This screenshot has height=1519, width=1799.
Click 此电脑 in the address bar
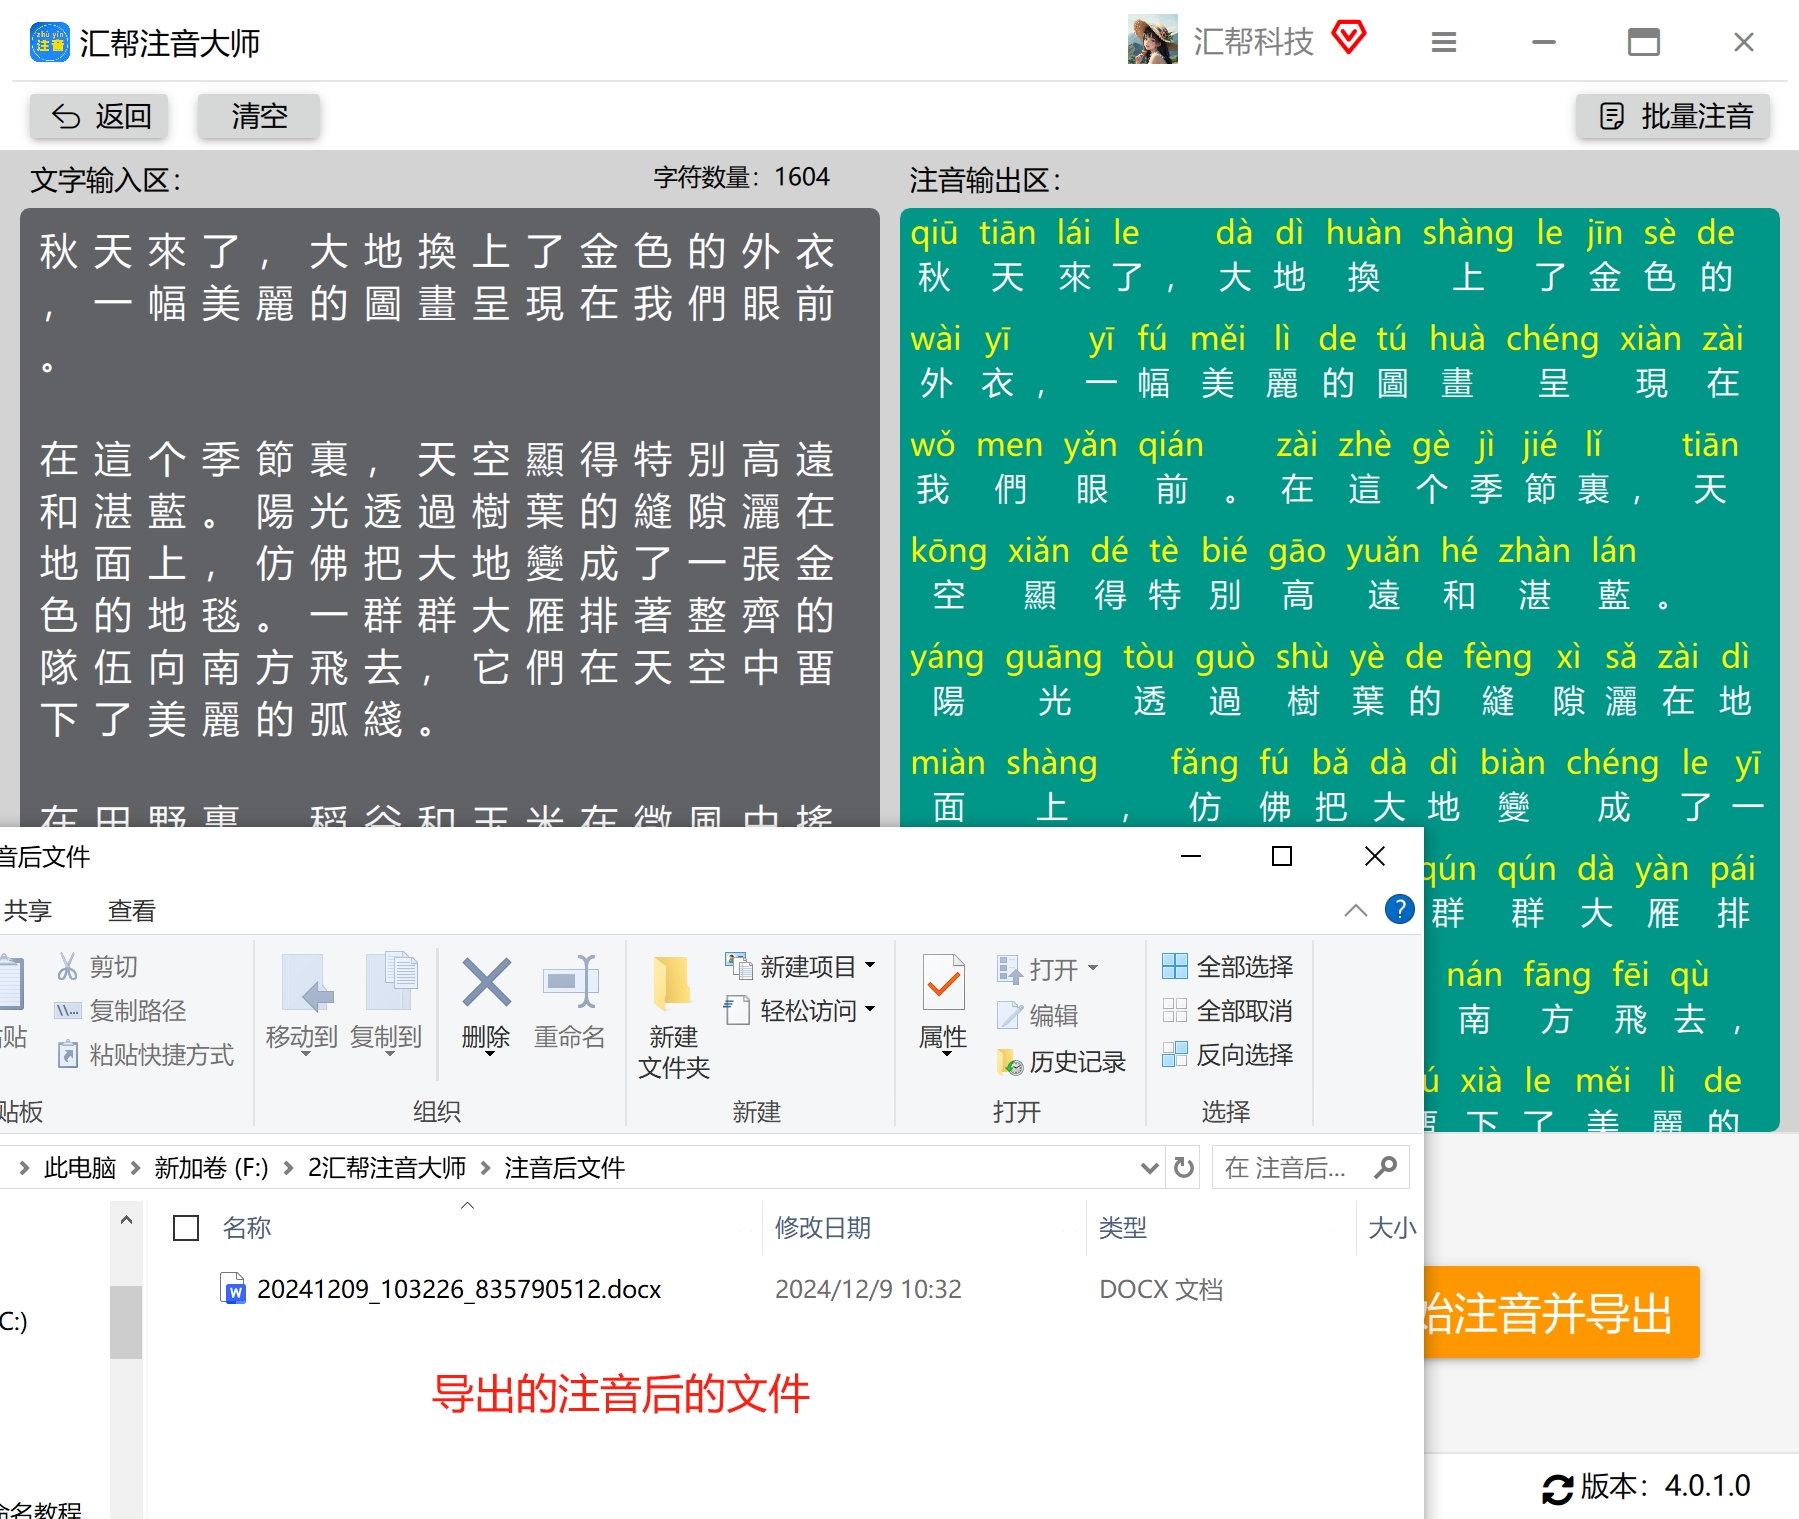[80, 1167]
